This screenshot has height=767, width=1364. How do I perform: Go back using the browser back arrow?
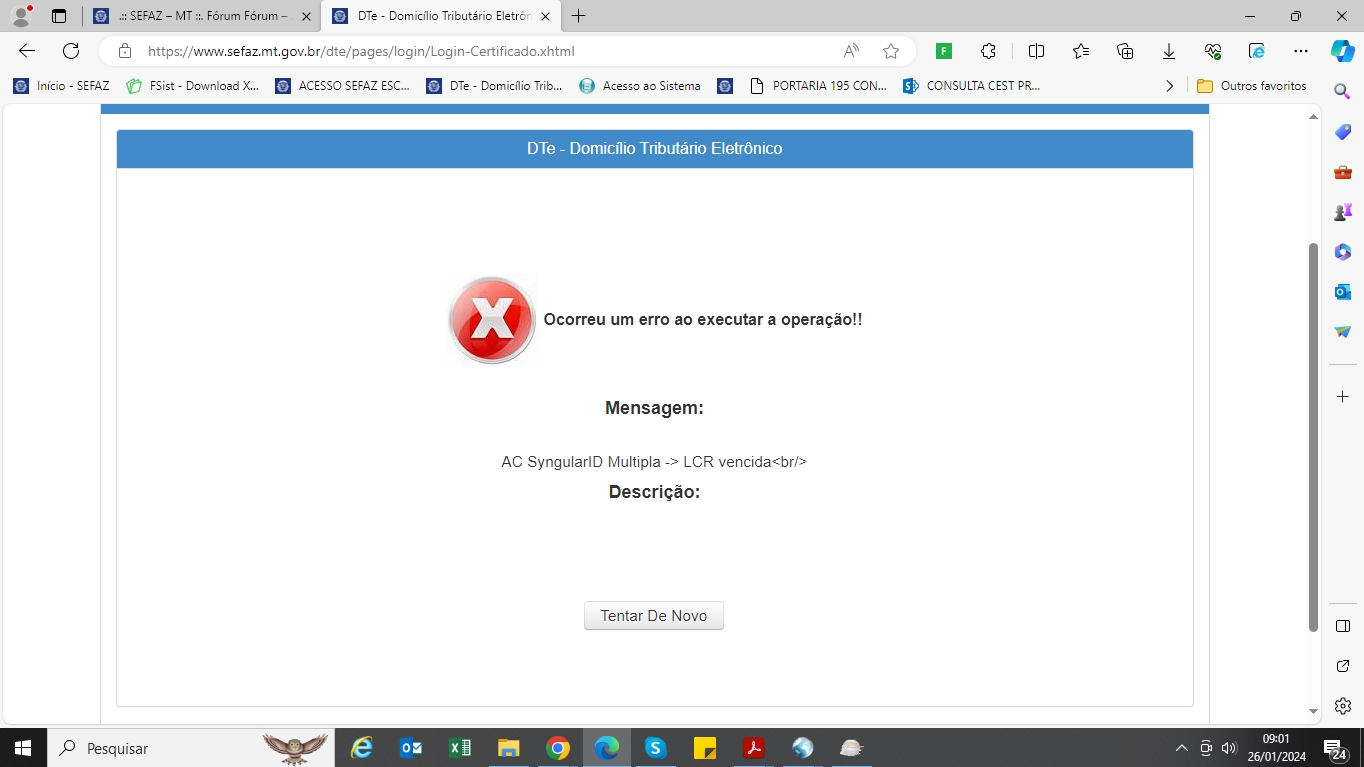pyautogui.click(x=27, y=51)
